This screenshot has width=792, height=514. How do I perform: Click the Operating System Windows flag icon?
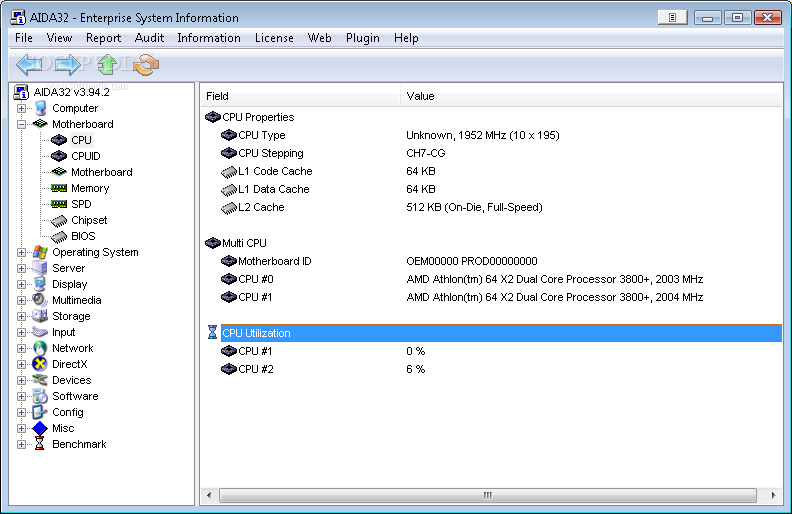(40, 252)
